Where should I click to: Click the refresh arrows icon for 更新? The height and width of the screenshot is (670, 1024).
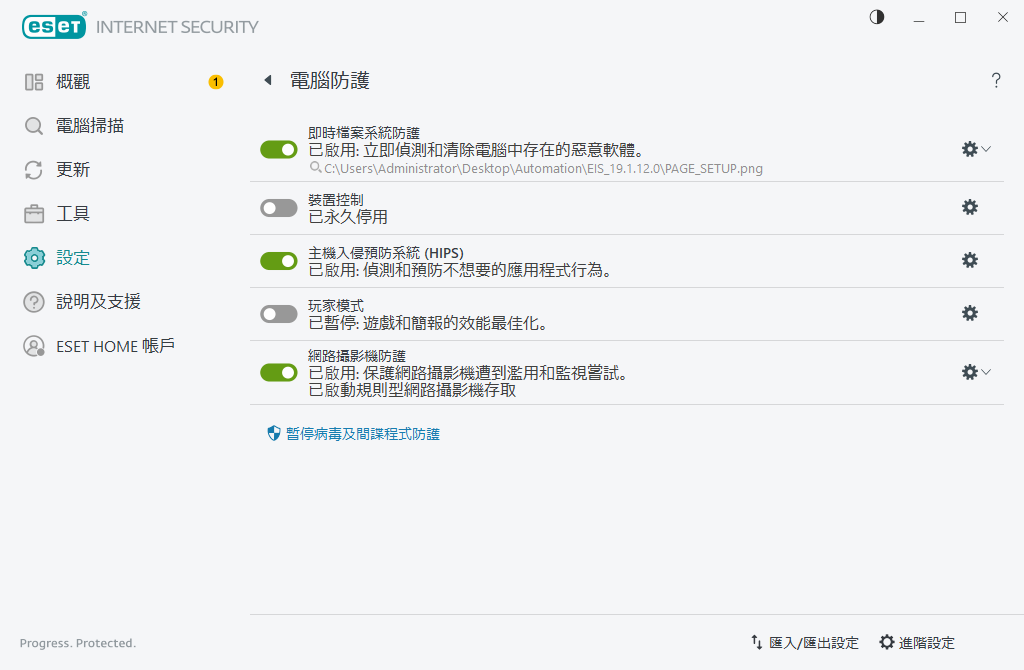(34, 170)
